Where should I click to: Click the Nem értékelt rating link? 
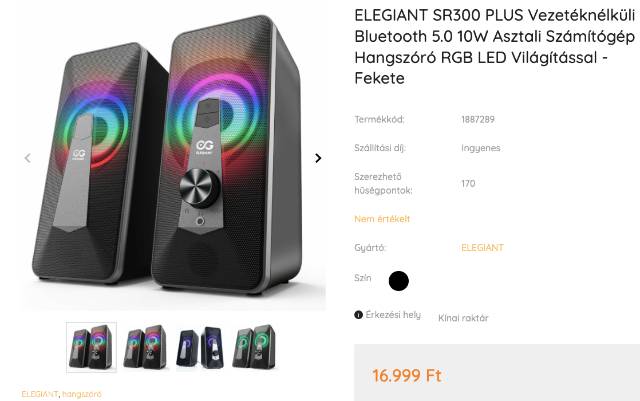coord(382,219)
